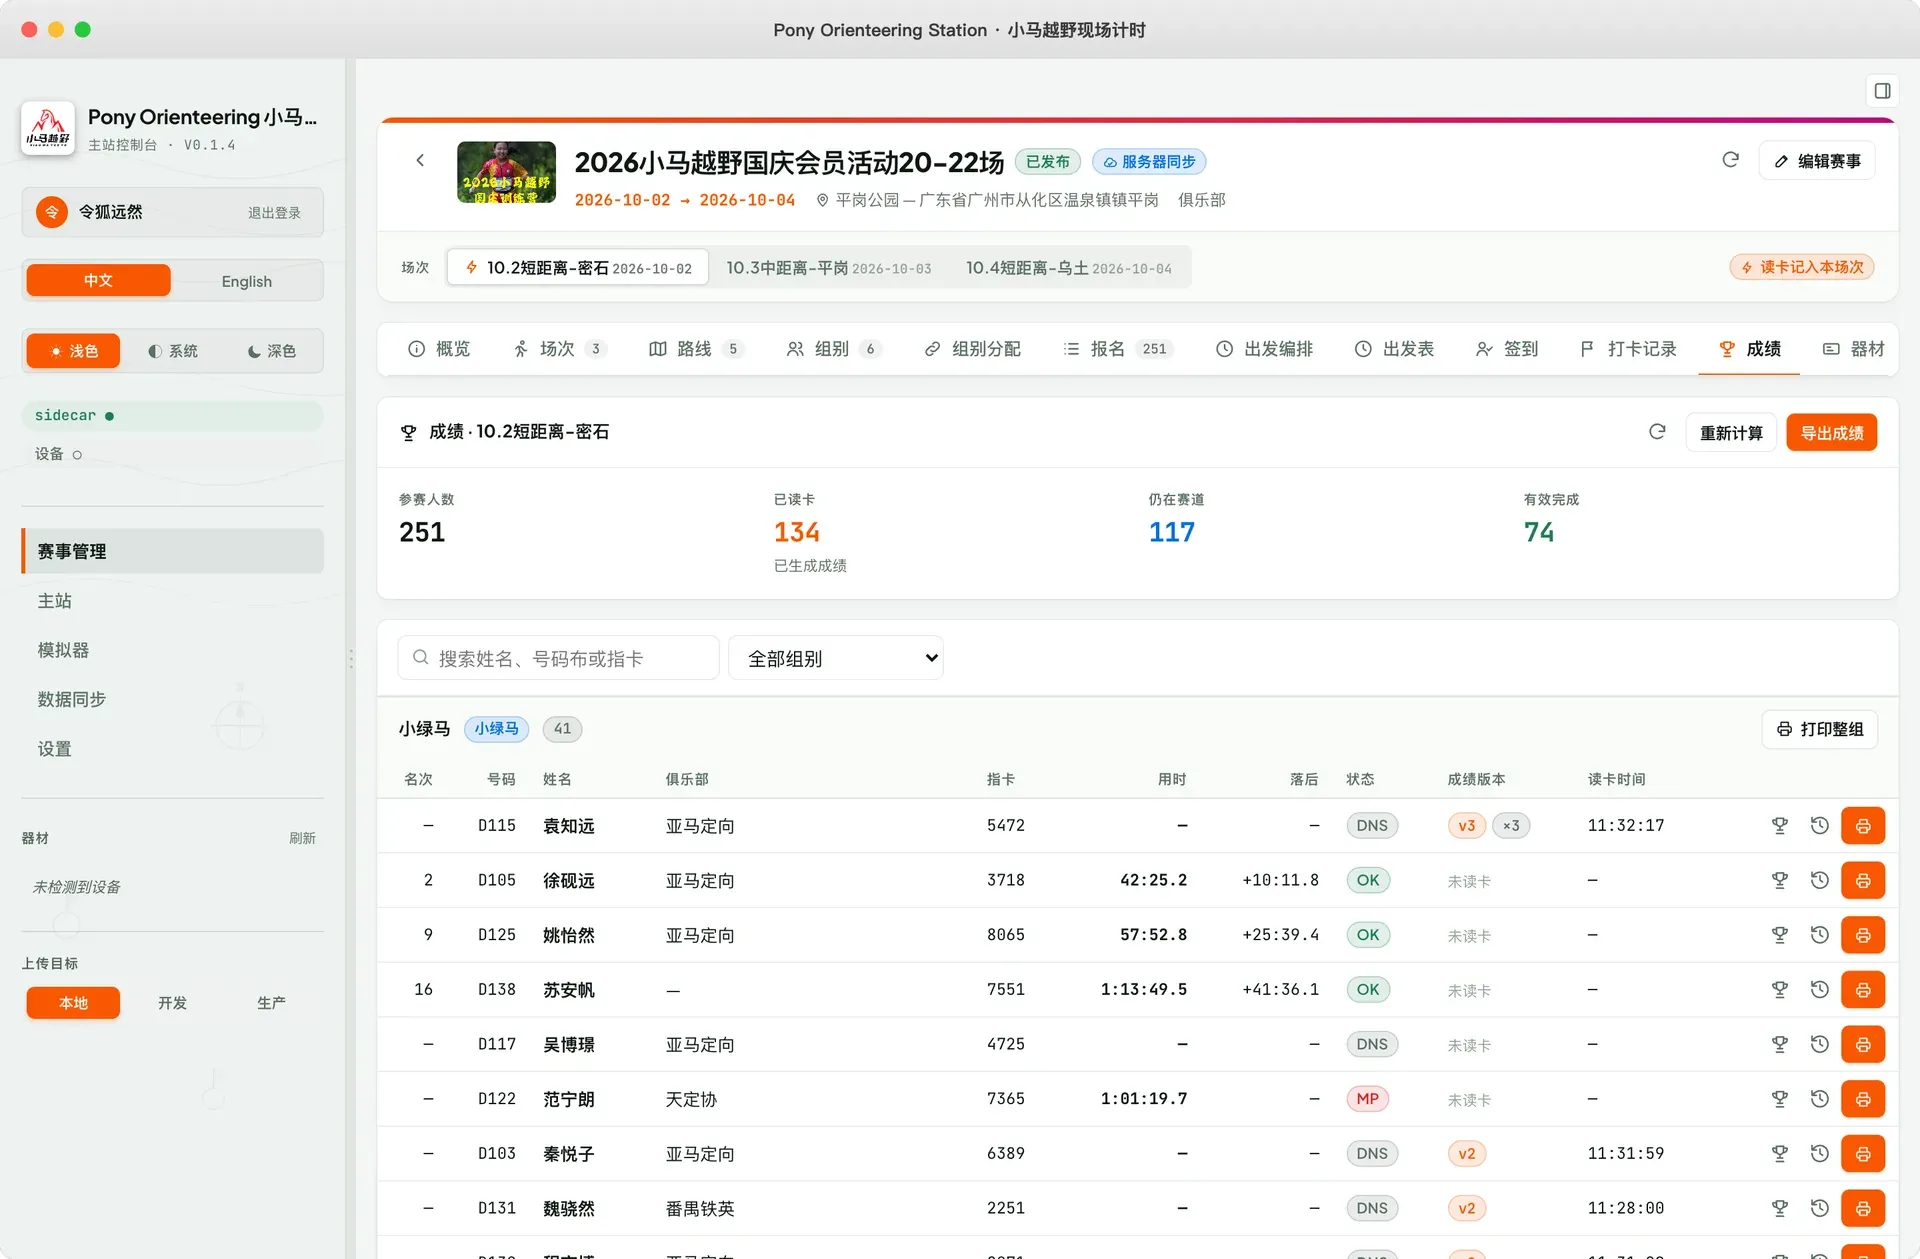Open the 全部组别 group filter dropdown

[836, 658]
